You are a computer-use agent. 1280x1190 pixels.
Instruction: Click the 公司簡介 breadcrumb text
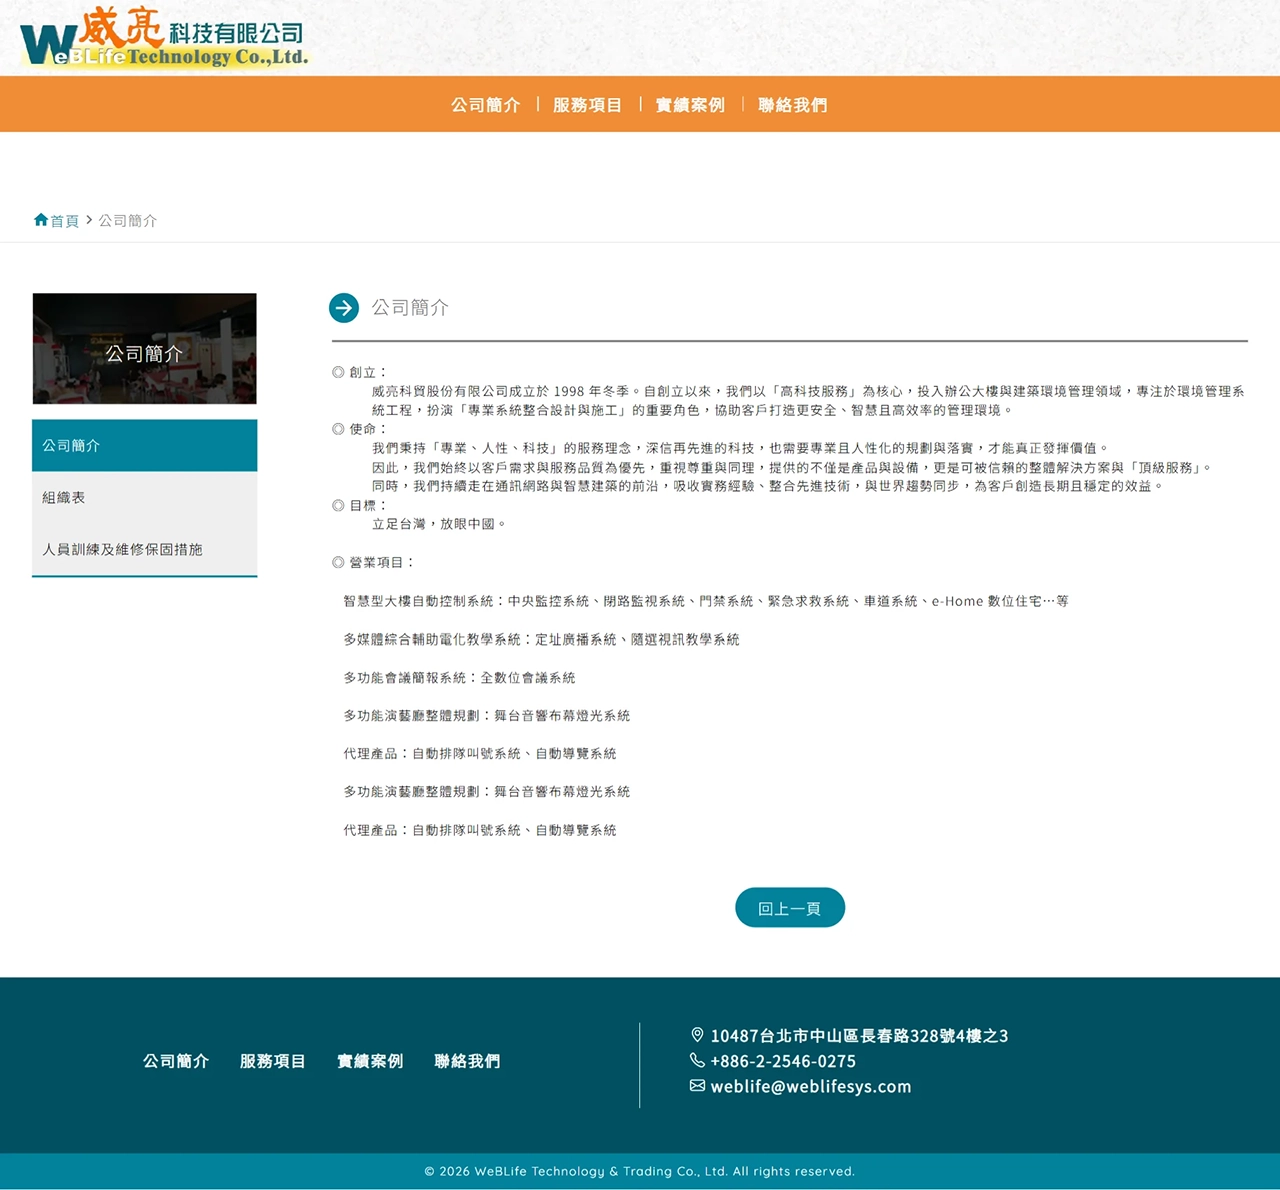(128, 221)
